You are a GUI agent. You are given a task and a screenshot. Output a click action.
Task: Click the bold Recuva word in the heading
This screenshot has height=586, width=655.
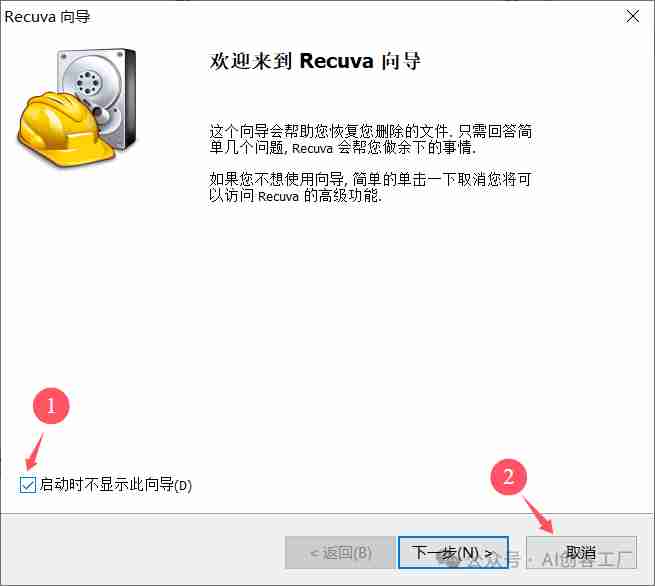tap(336, 61)
